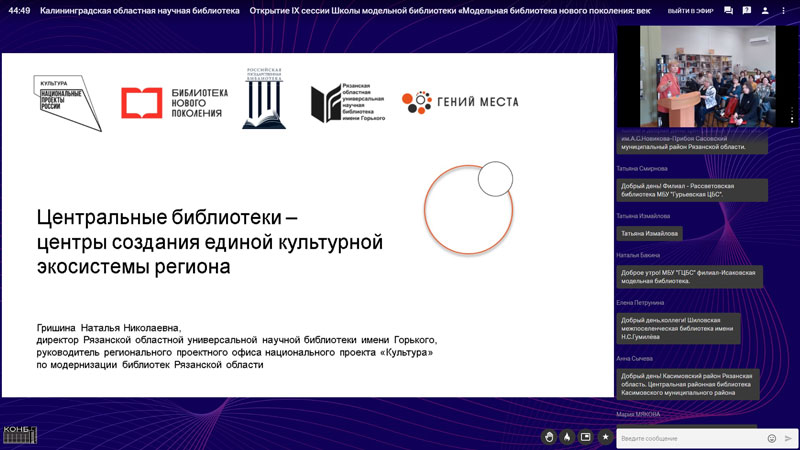800x450 pixels.
Task: Click the star reaction icon
Action: click(605, 437)
